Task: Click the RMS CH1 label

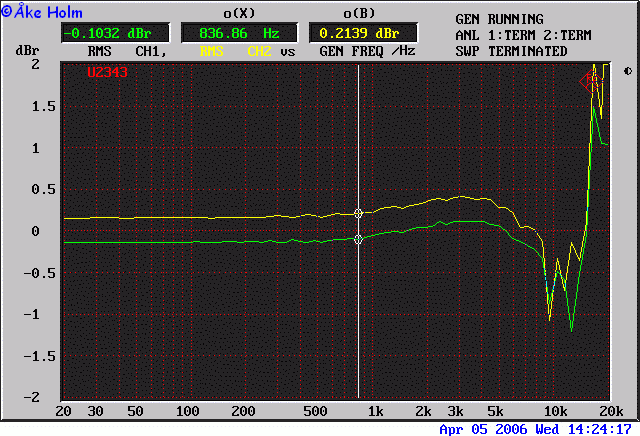Action: (127, 51)
